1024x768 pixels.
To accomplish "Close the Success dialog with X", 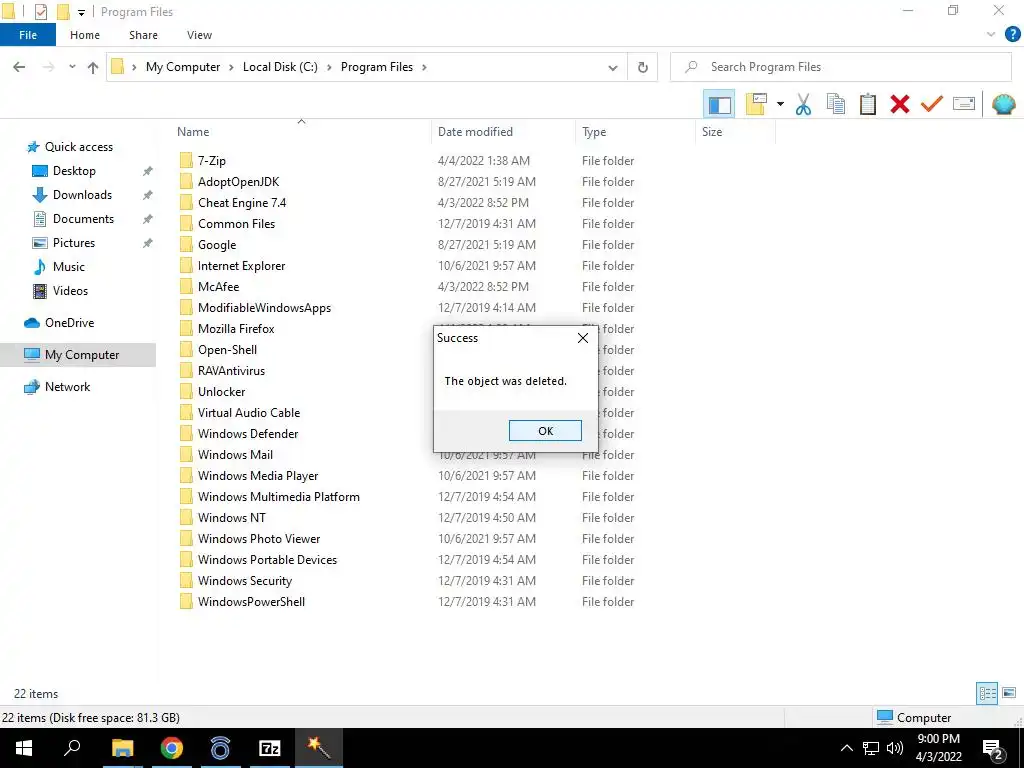I will point(583,338).
